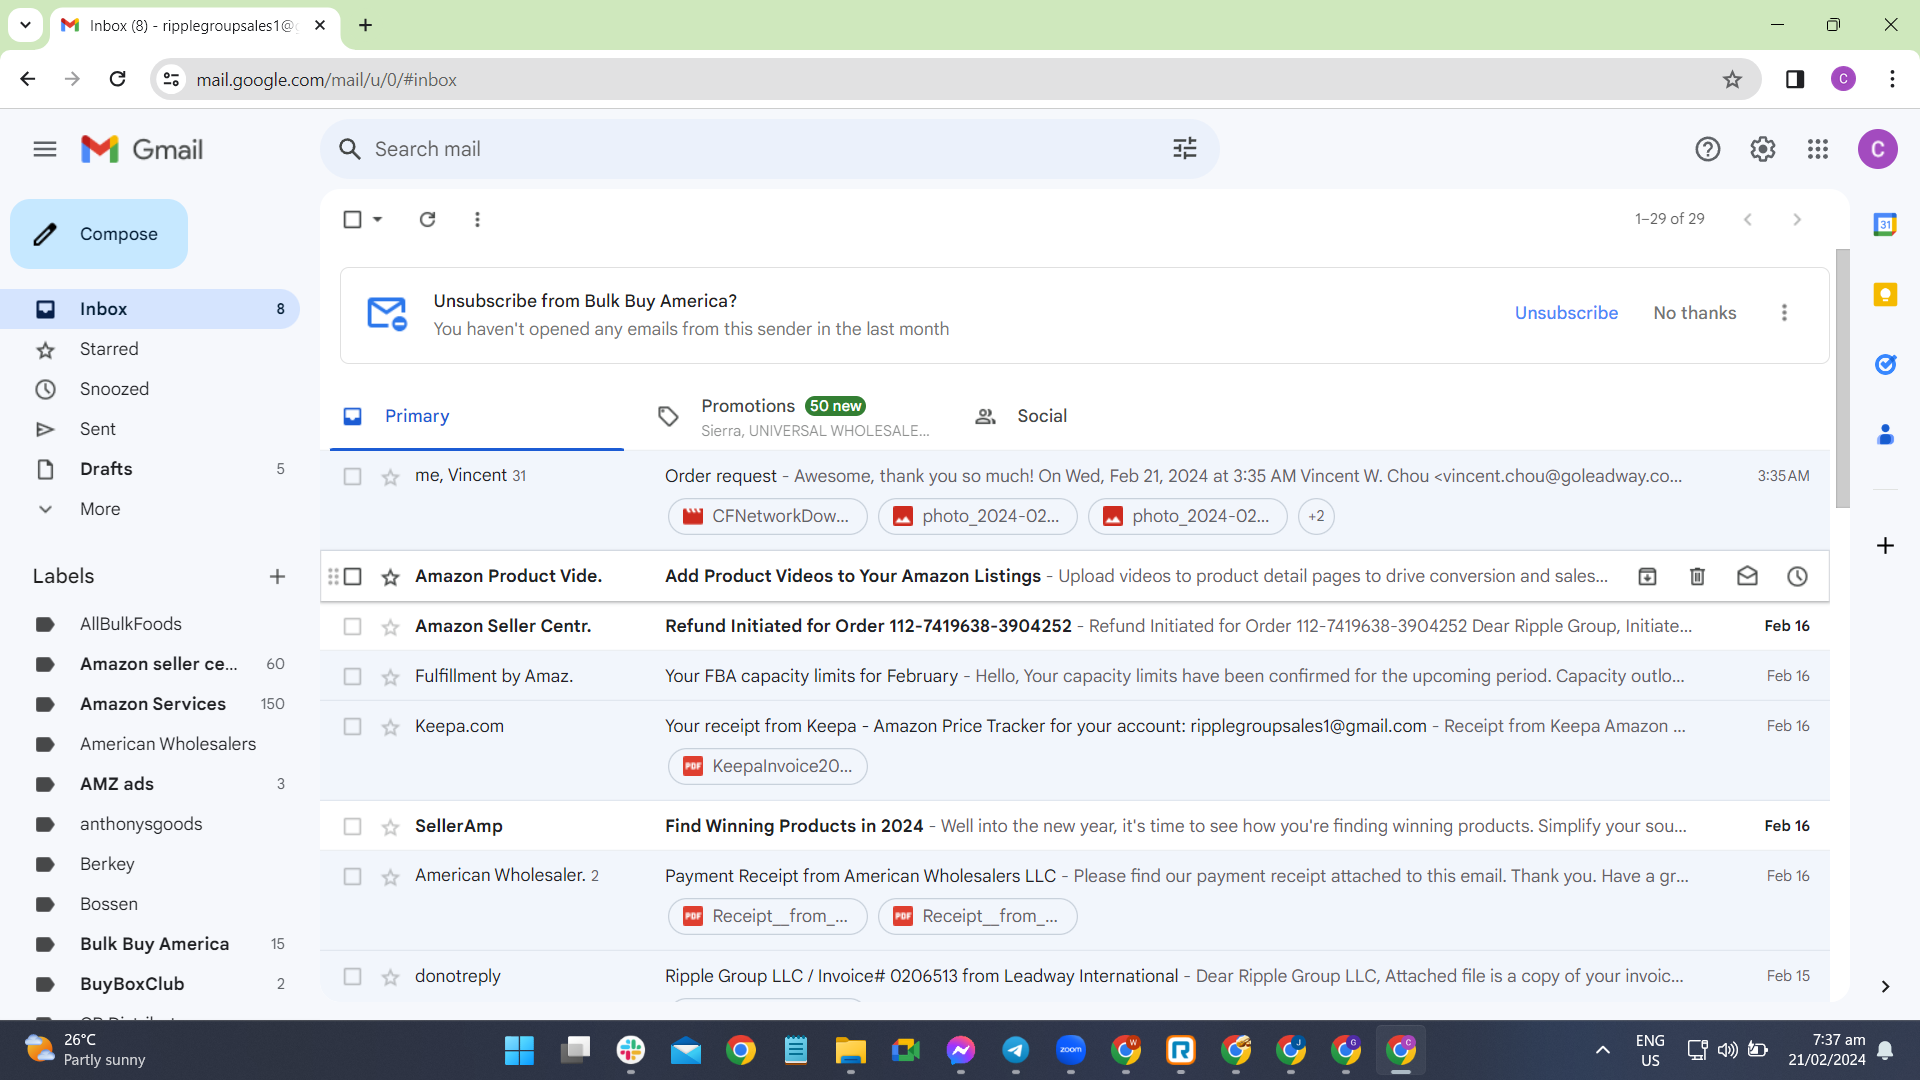Select the Amazon Seller Central email checkbox
The image size is (1920, 1080).
tap(352, 627)
